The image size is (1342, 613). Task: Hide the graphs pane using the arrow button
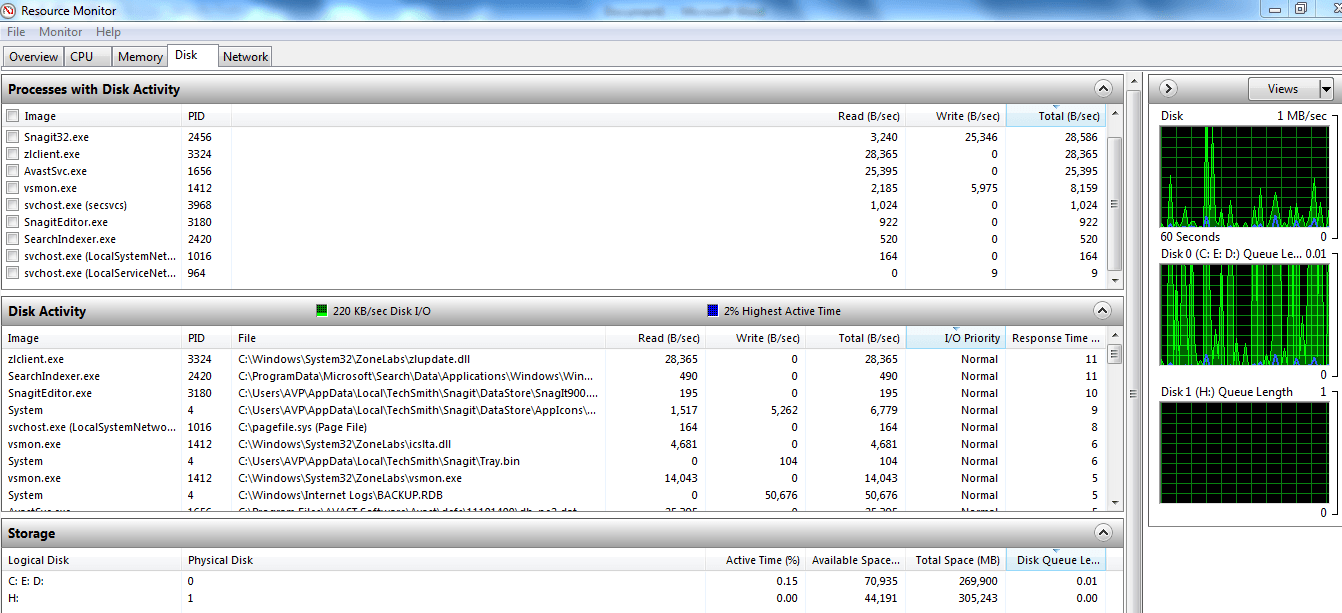click(x=1168, y=89)
